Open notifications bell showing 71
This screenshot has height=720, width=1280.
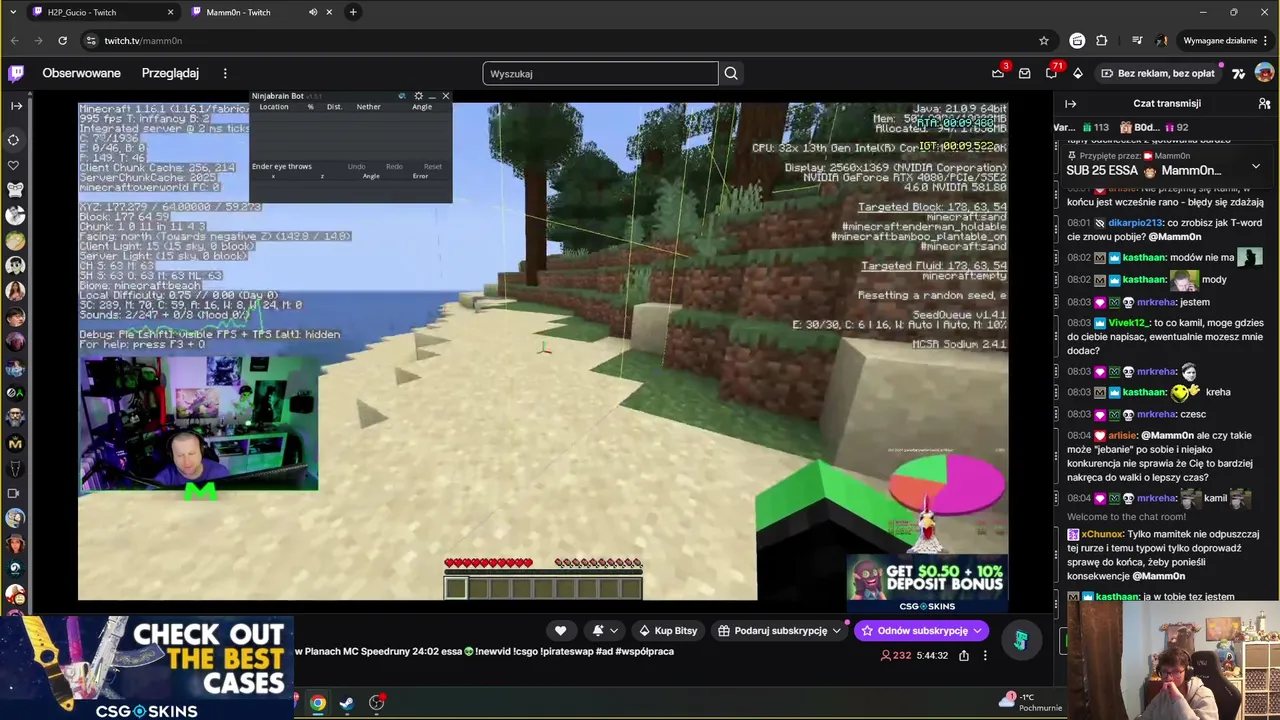pyautogui.click(x=1051, y=73)
